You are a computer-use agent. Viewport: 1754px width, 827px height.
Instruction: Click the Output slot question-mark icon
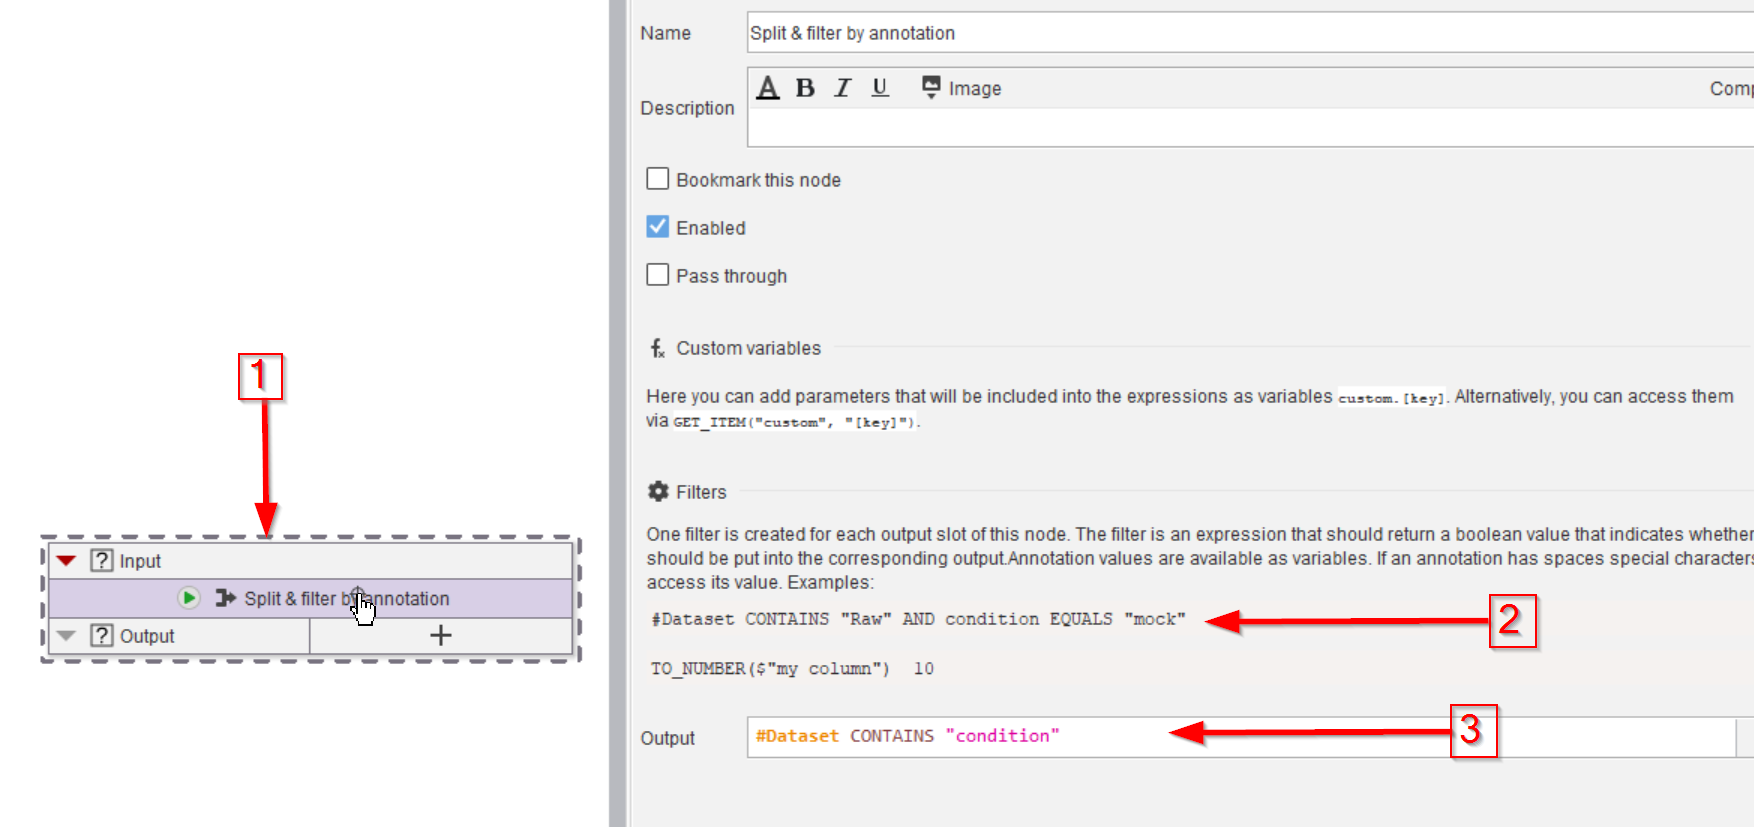coord(102,636)
